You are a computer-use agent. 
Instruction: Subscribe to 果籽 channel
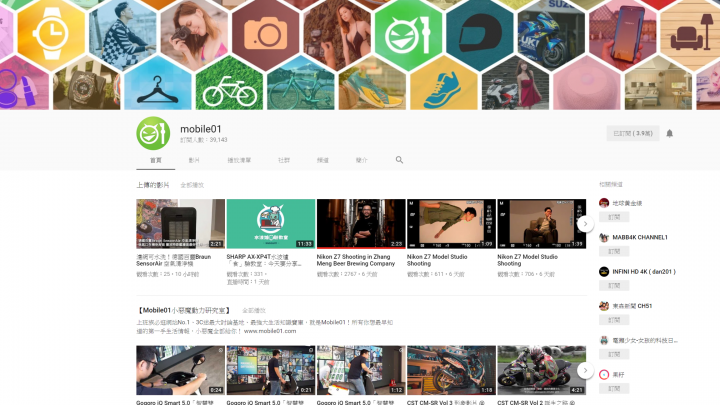pos(614,388)
